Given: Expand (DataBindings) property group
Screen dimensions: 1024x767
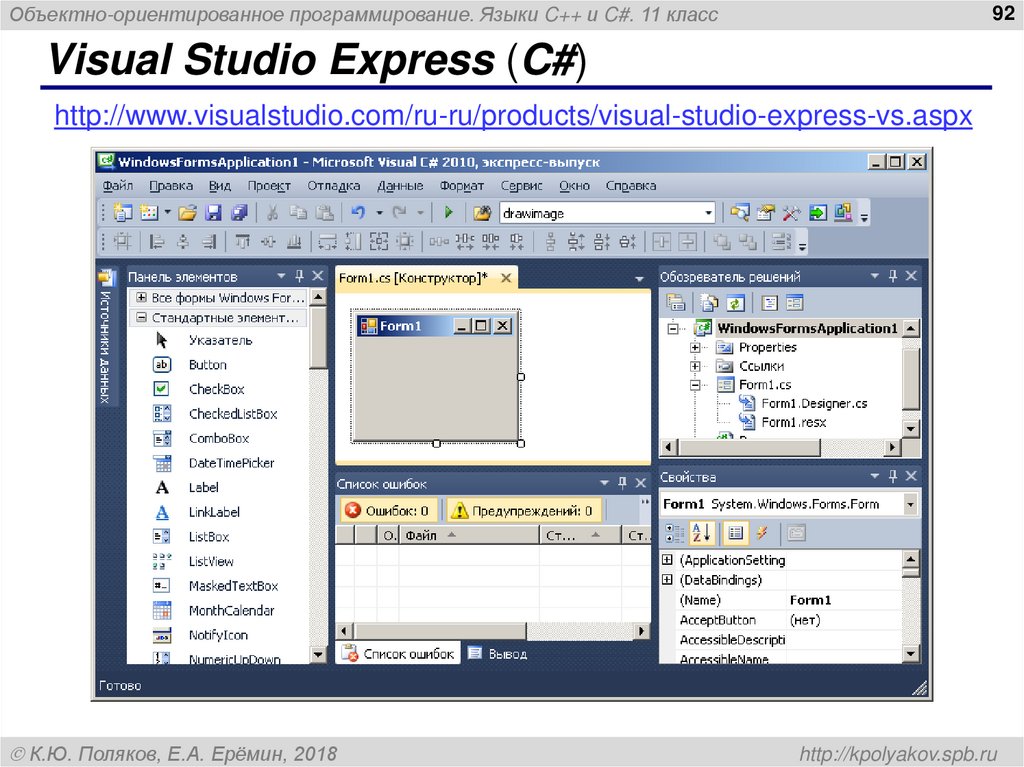Looking at the screenshot, I should click(x=667, y=579).
